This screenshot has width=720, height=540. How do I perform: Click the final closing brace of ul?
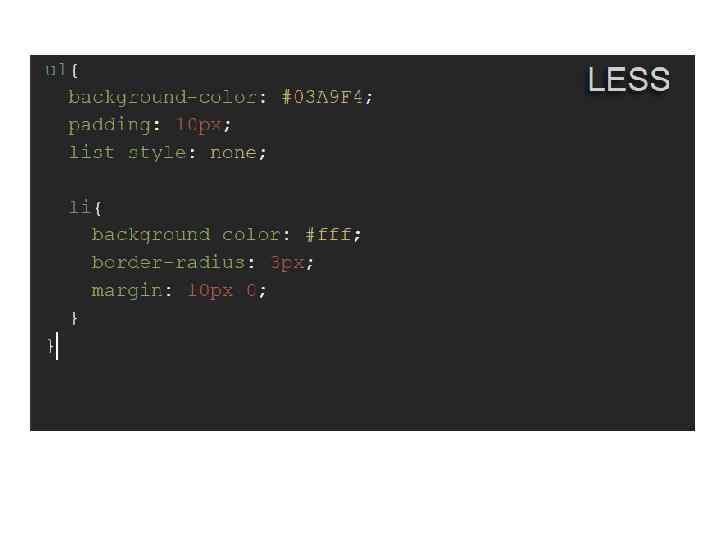click(51, 346)
